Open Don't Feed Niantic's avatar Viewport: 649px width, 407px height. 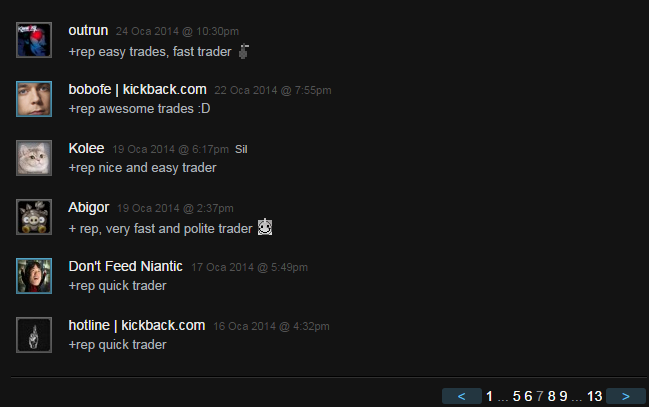click(34, 276)
